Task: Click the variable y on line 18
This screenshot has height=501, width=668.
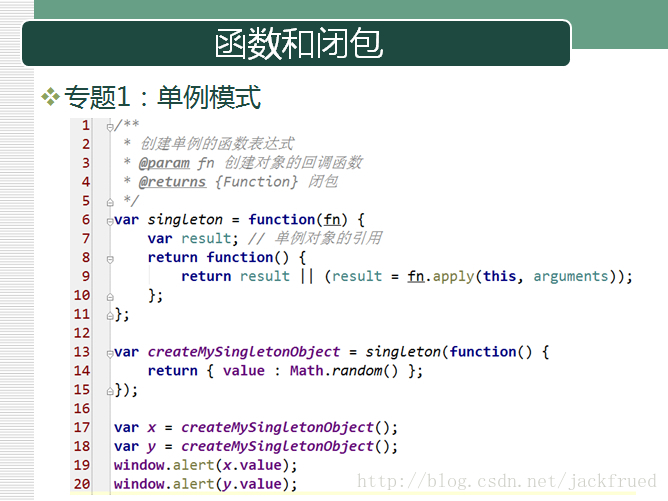Action: 152,447
